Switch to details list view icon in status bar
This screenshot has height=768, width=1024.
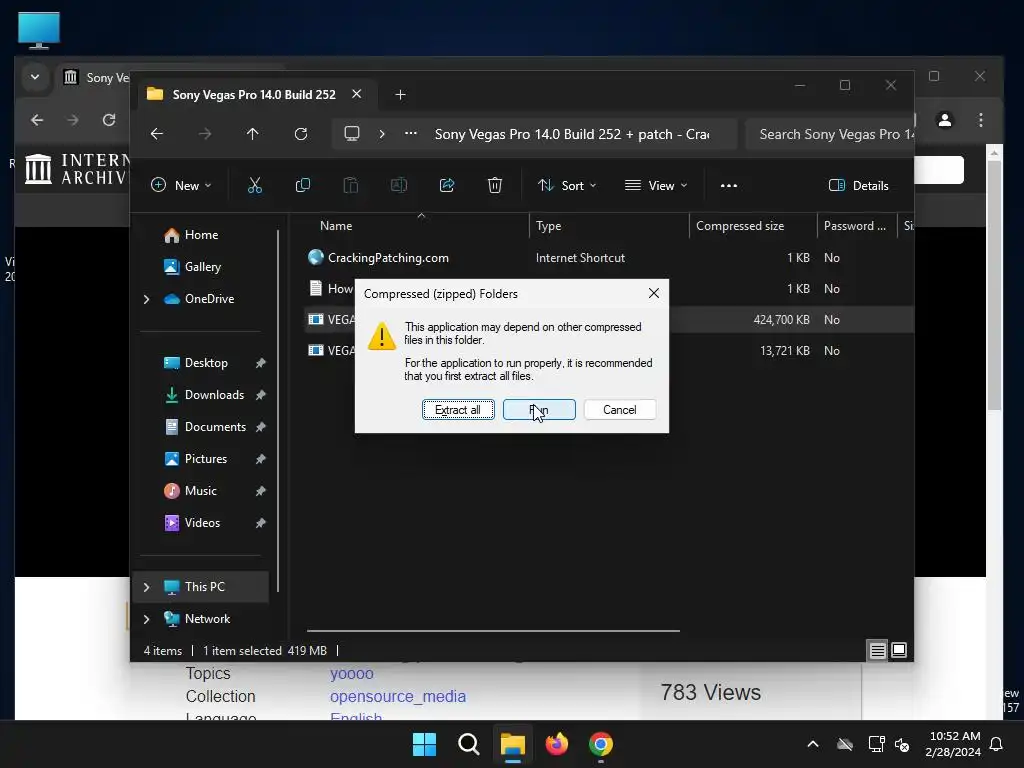tap(877, 650)
